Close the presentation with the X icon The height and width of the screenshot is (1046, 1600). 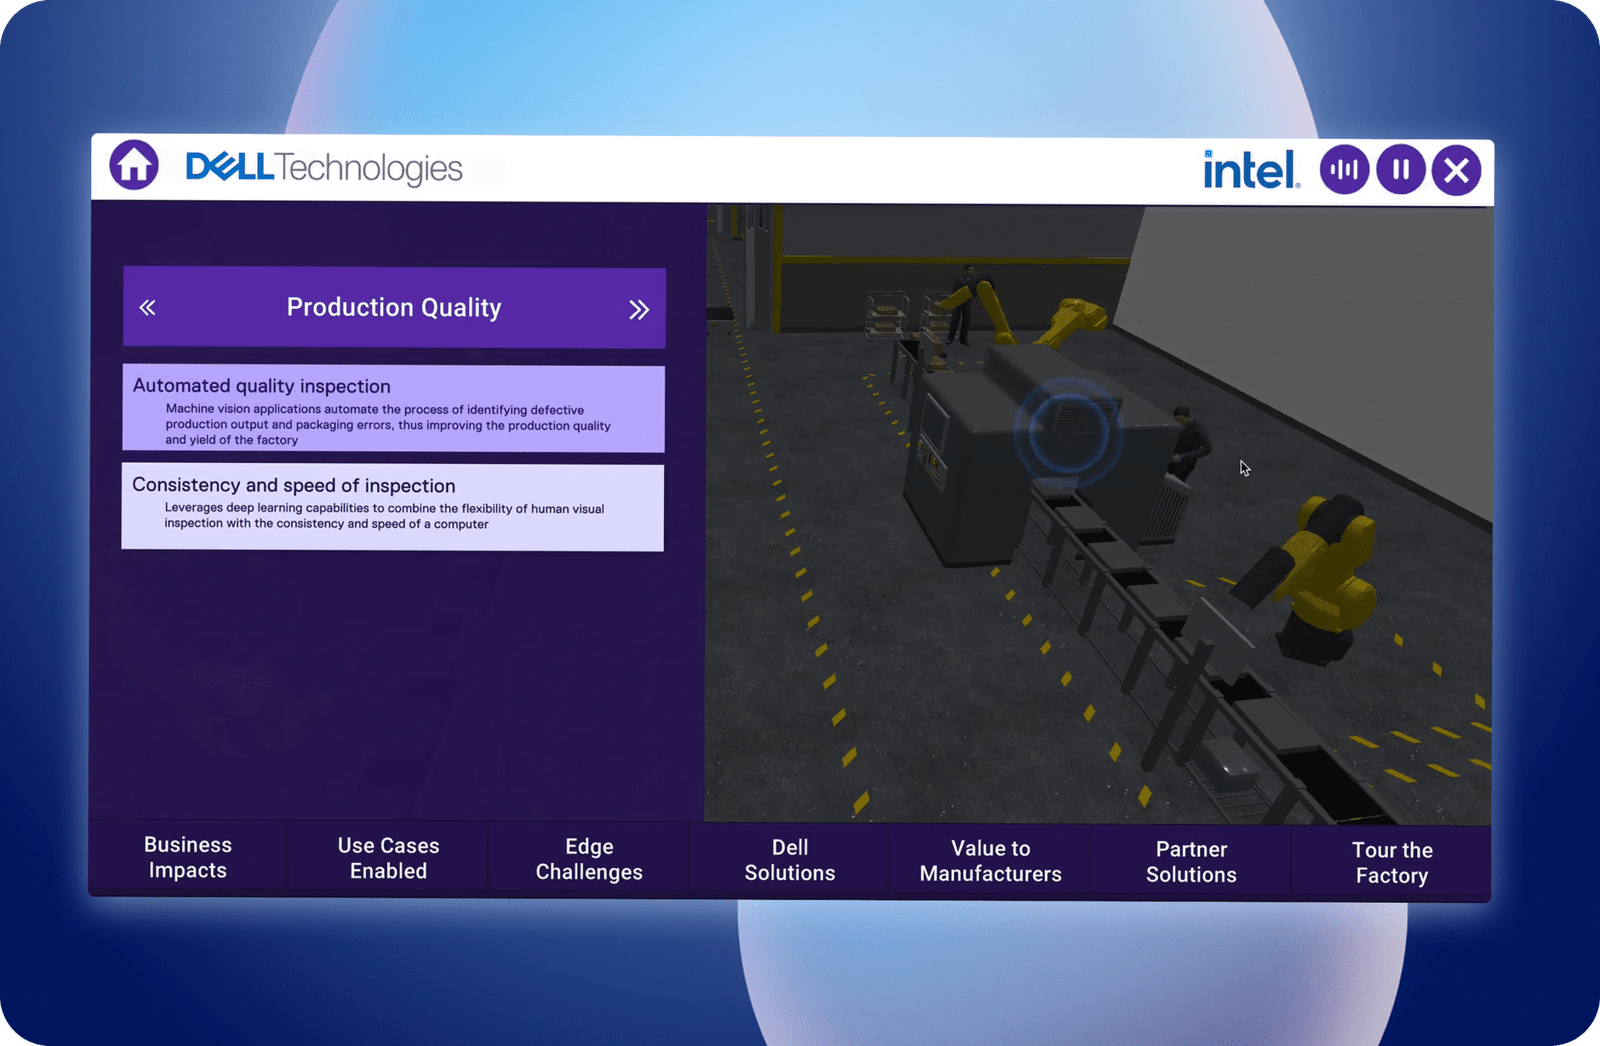[1456, 171]
